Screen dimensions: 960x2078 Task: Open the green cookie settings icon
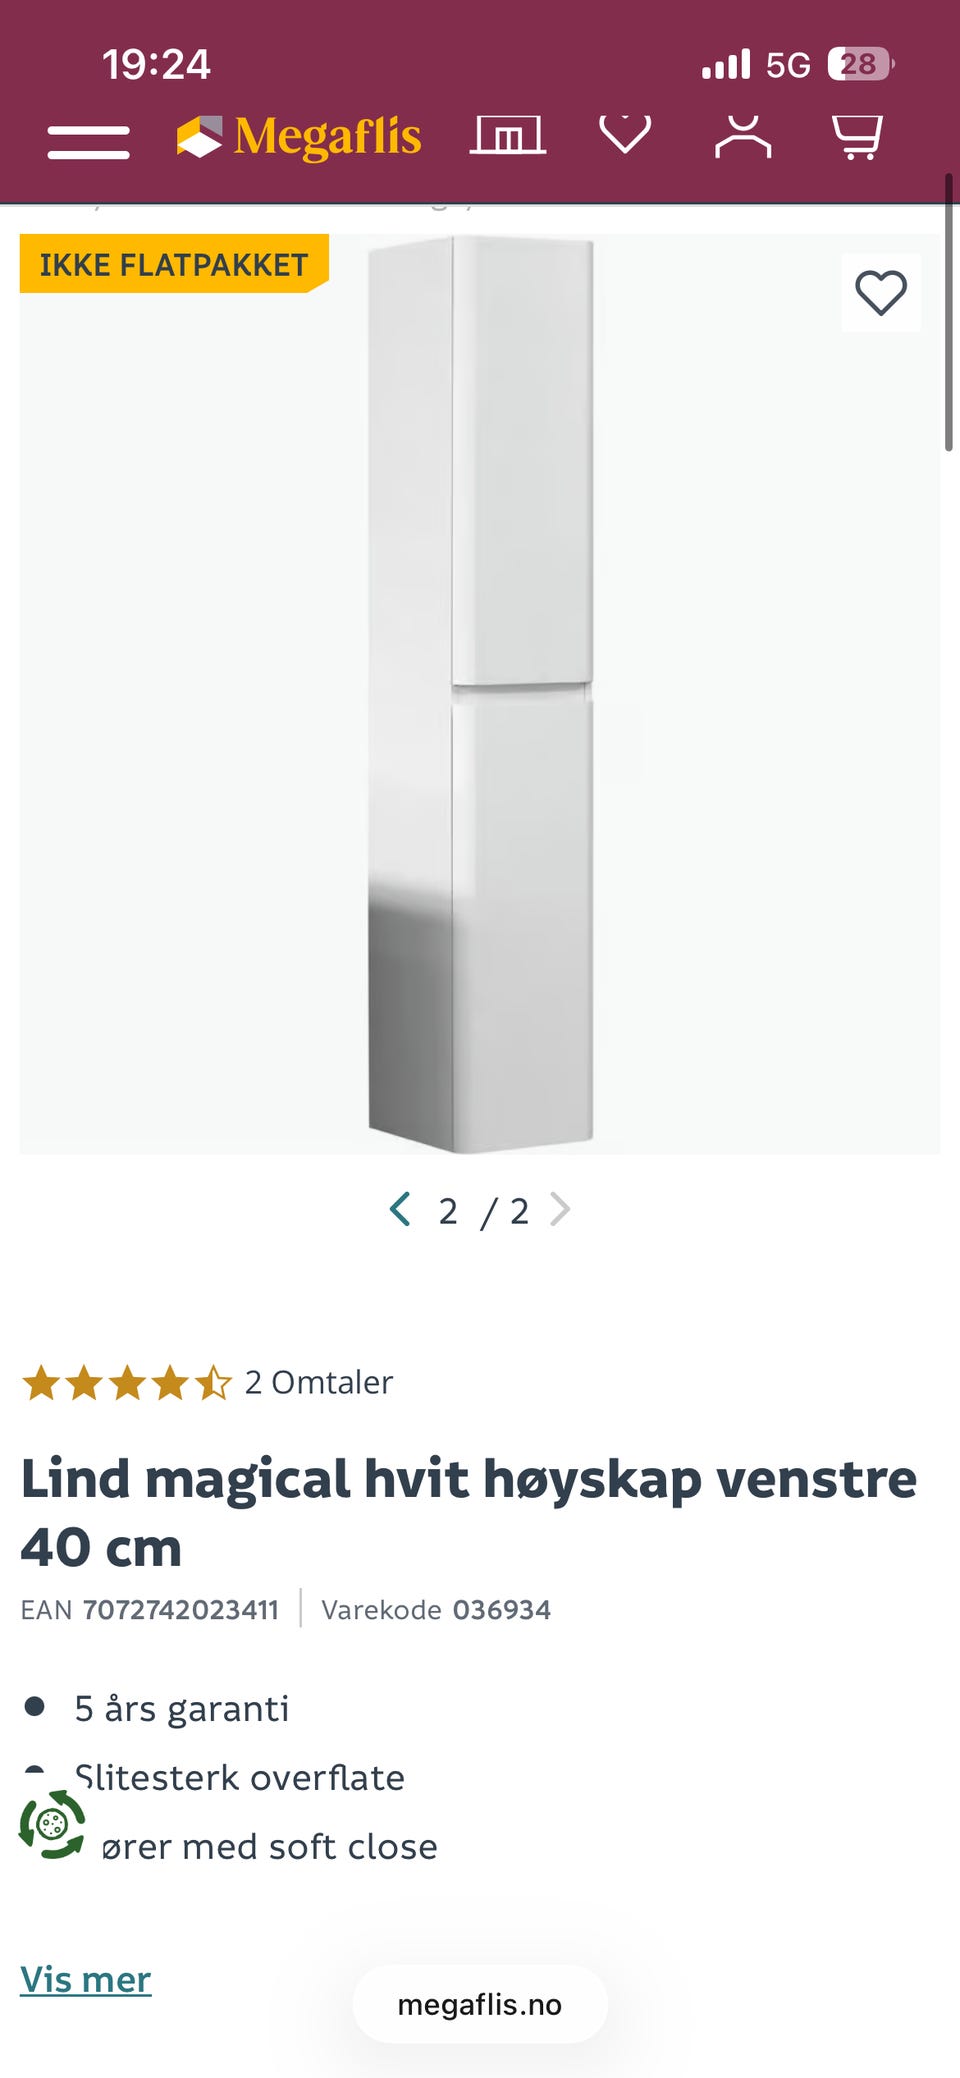pyautogui.click(x=52, y=1825)
